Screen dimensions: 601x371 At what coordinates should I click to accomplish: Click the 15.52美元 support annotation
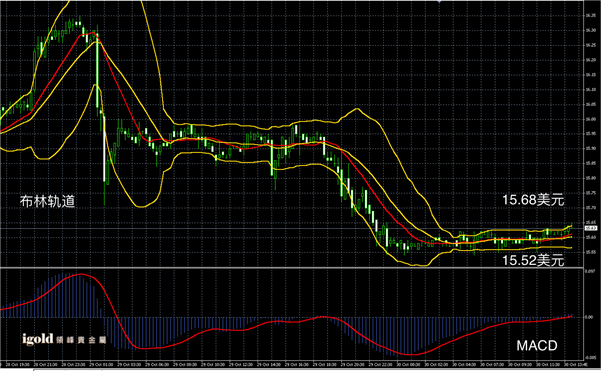tap(533, 260)
